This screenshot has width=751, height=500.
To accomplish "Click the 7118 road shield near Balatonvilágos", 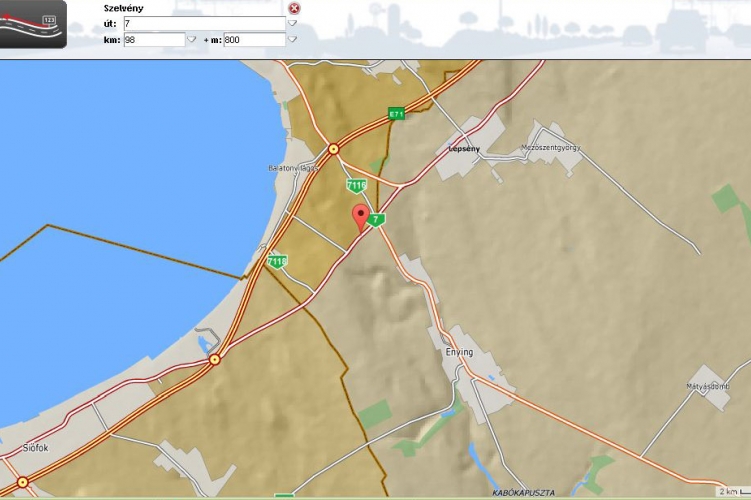I will [356, 186].
